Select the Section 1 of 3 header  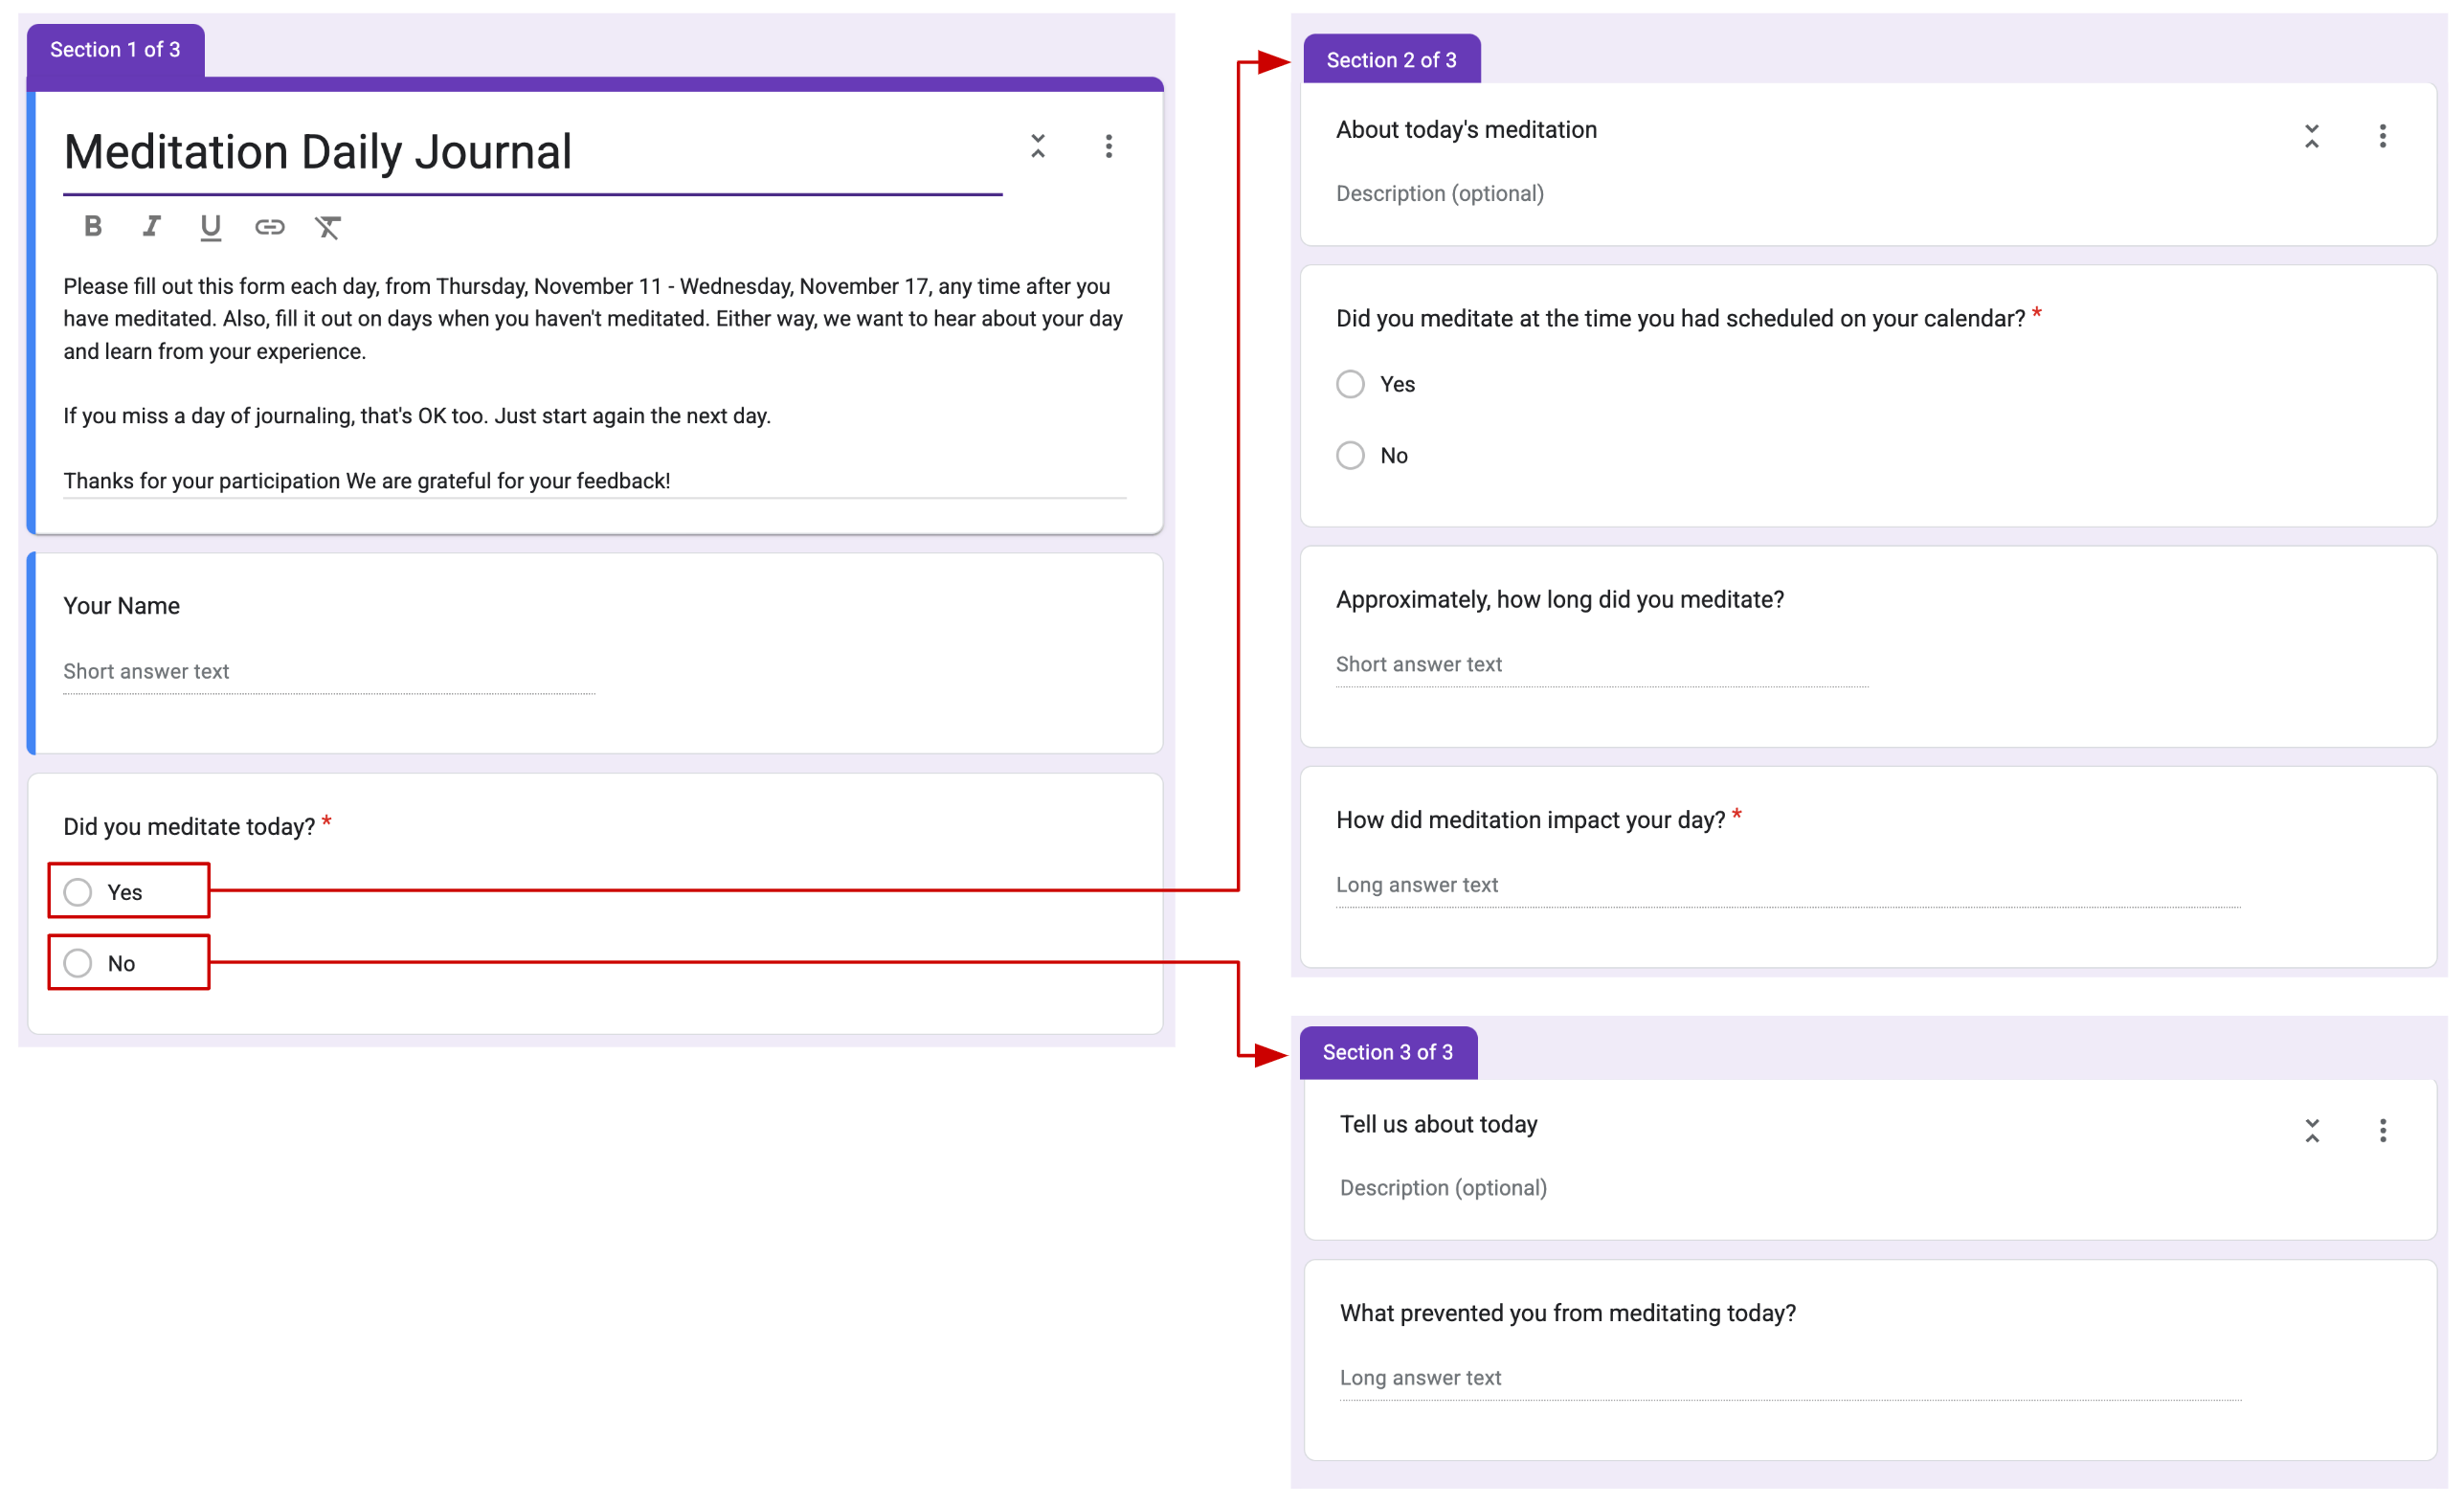[x=115, y=48]
